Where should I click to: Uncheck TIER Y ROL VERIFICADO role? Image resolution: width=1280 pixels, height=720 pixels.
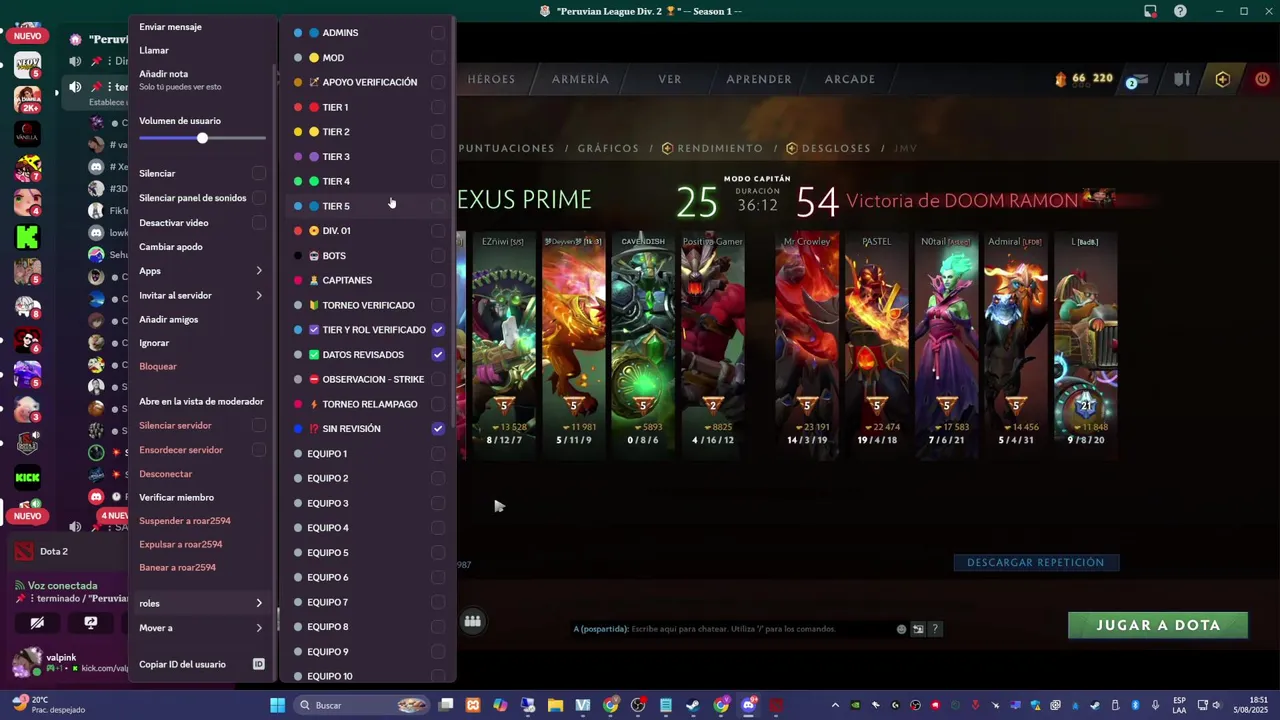pos(438,330)
